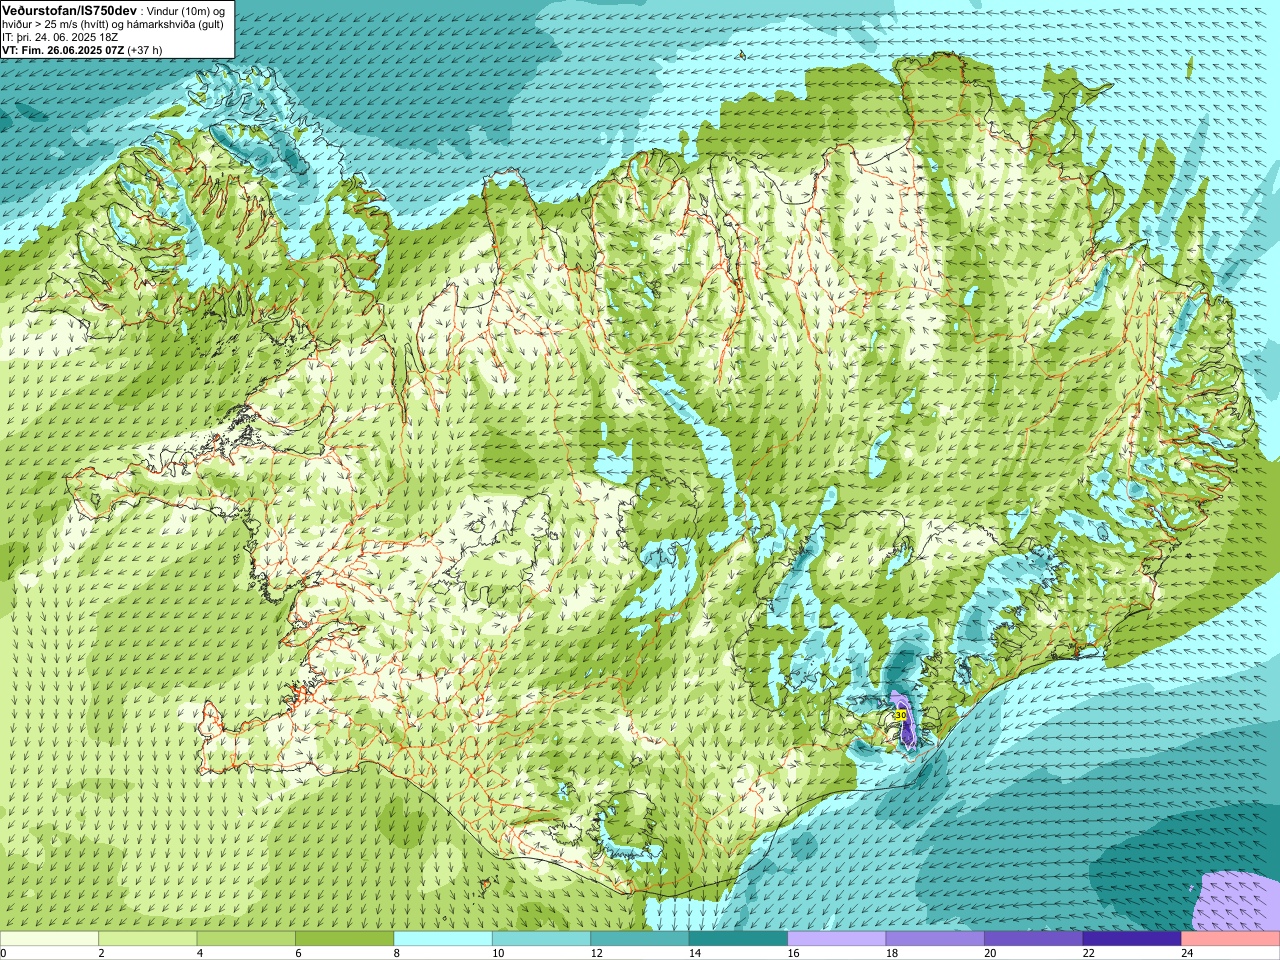The height and width of the screenshot is (960, 1280).
Task: Click legend tick label '2'
Action: pyautogui.click(x=101, y=953)
